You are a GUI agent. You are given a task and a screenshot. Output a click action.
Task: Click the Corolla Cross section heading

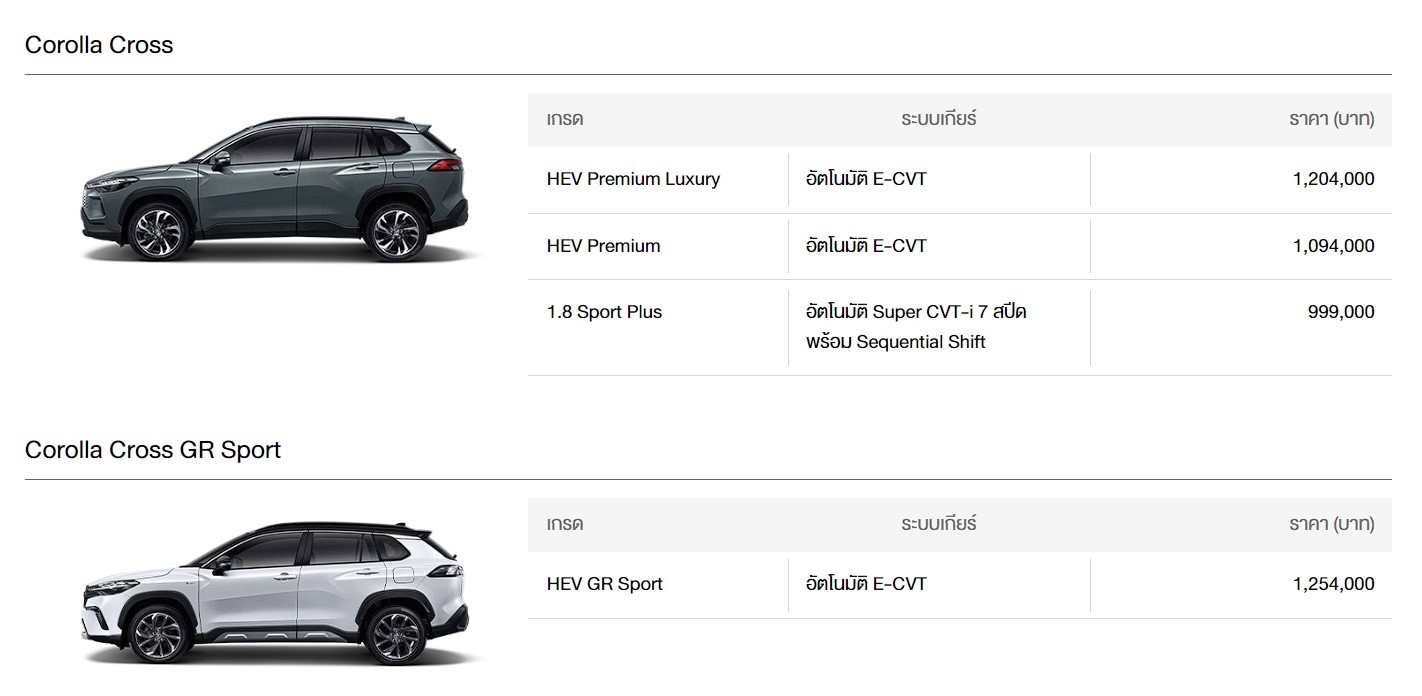[99, 45]
